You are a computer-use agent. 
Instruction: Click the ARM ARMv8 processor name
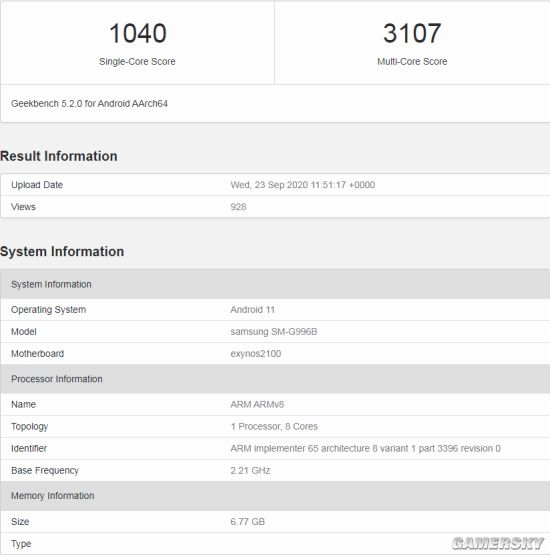(257, 404)
